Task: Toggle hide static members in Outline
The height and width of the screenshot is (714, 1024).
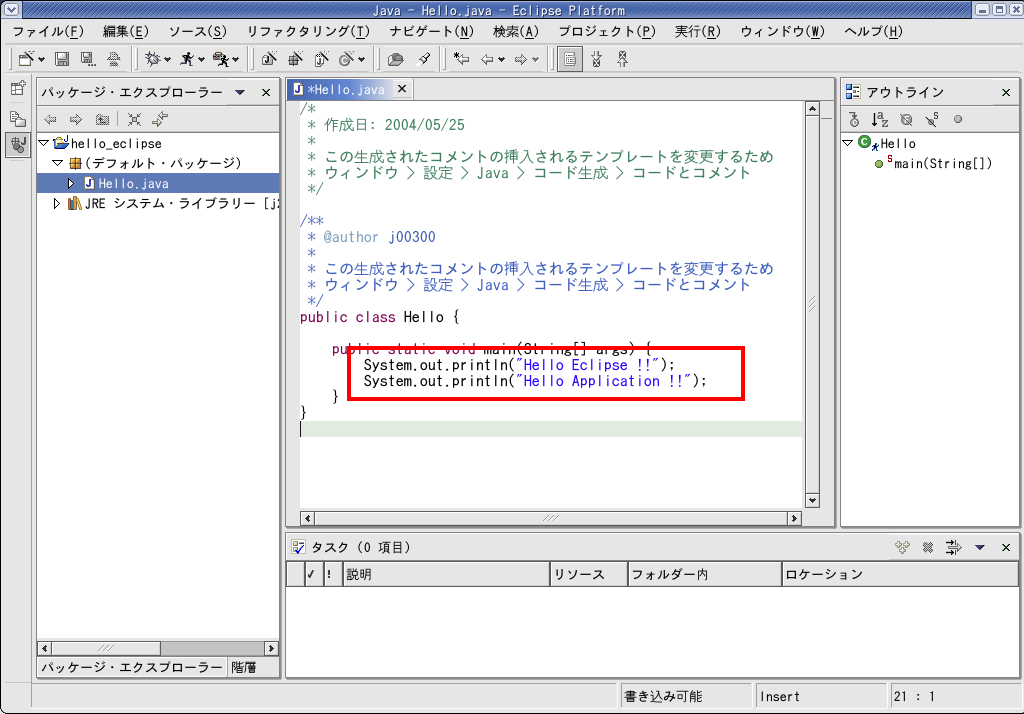Action: tap(932, 120)
